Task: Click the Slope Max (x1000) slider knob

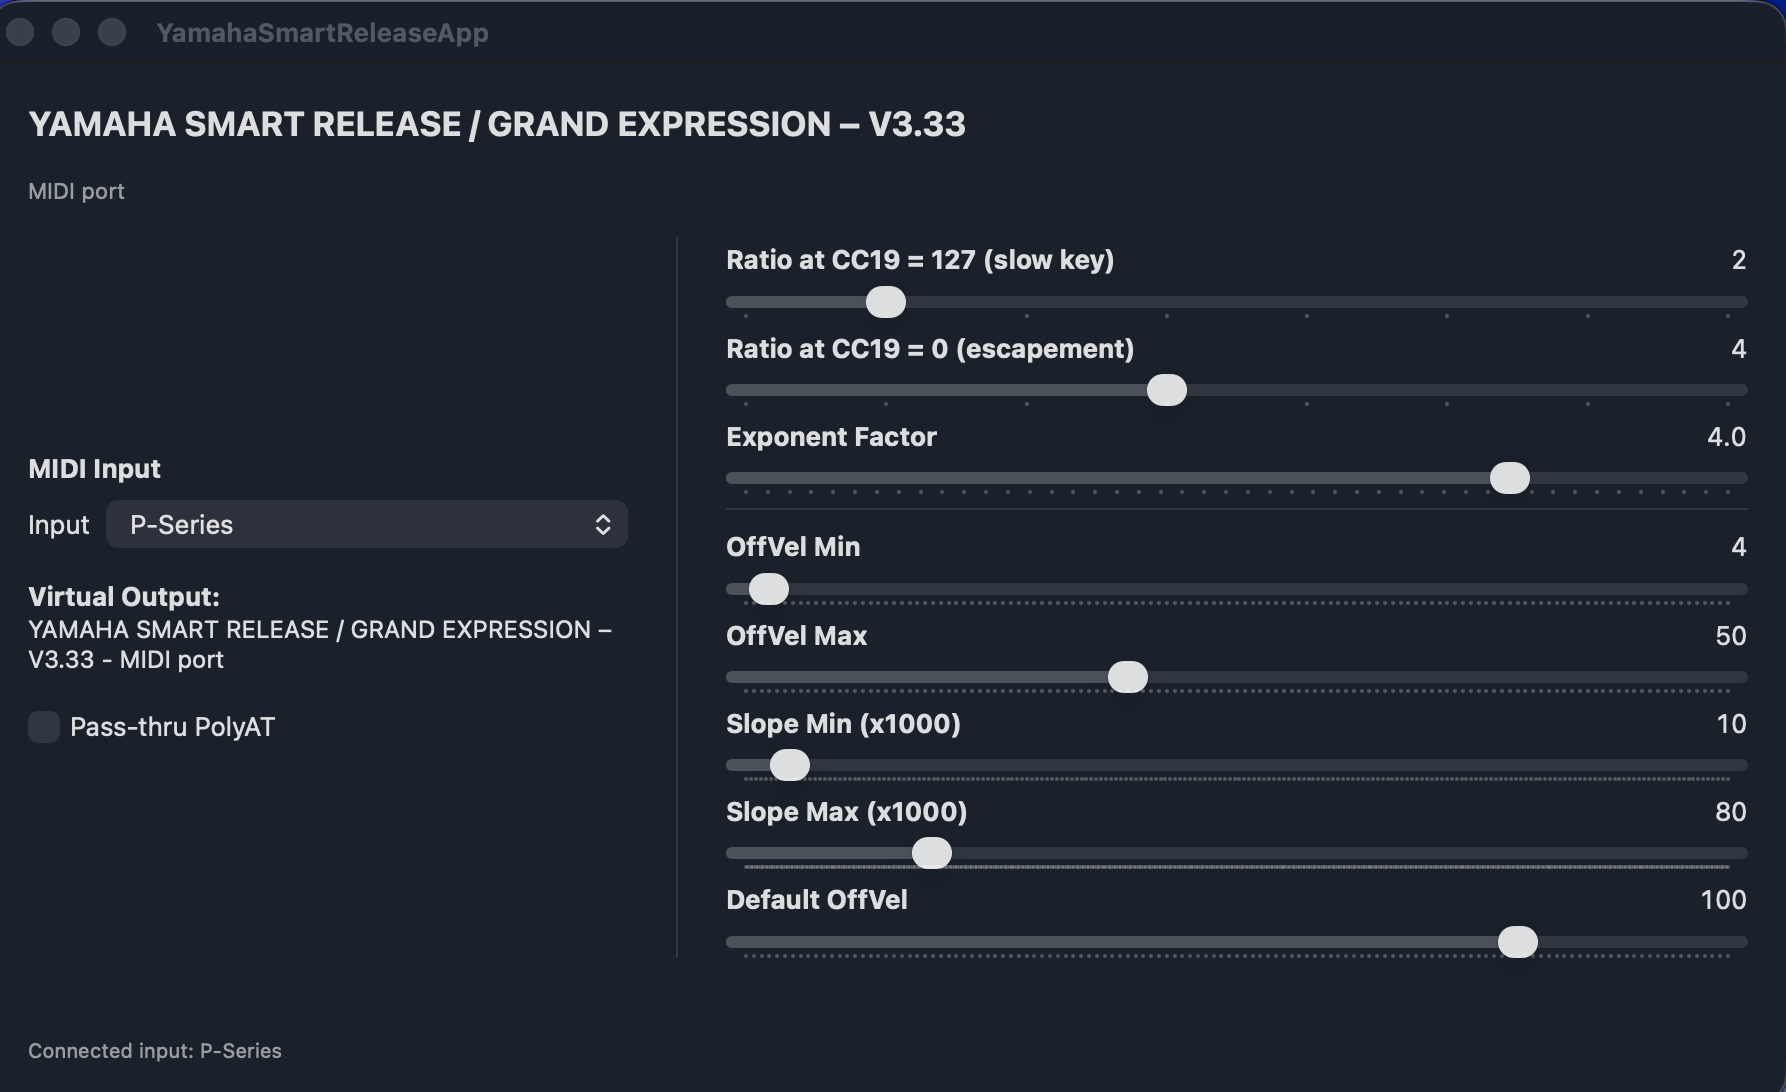Action: [x=931, y=853]
